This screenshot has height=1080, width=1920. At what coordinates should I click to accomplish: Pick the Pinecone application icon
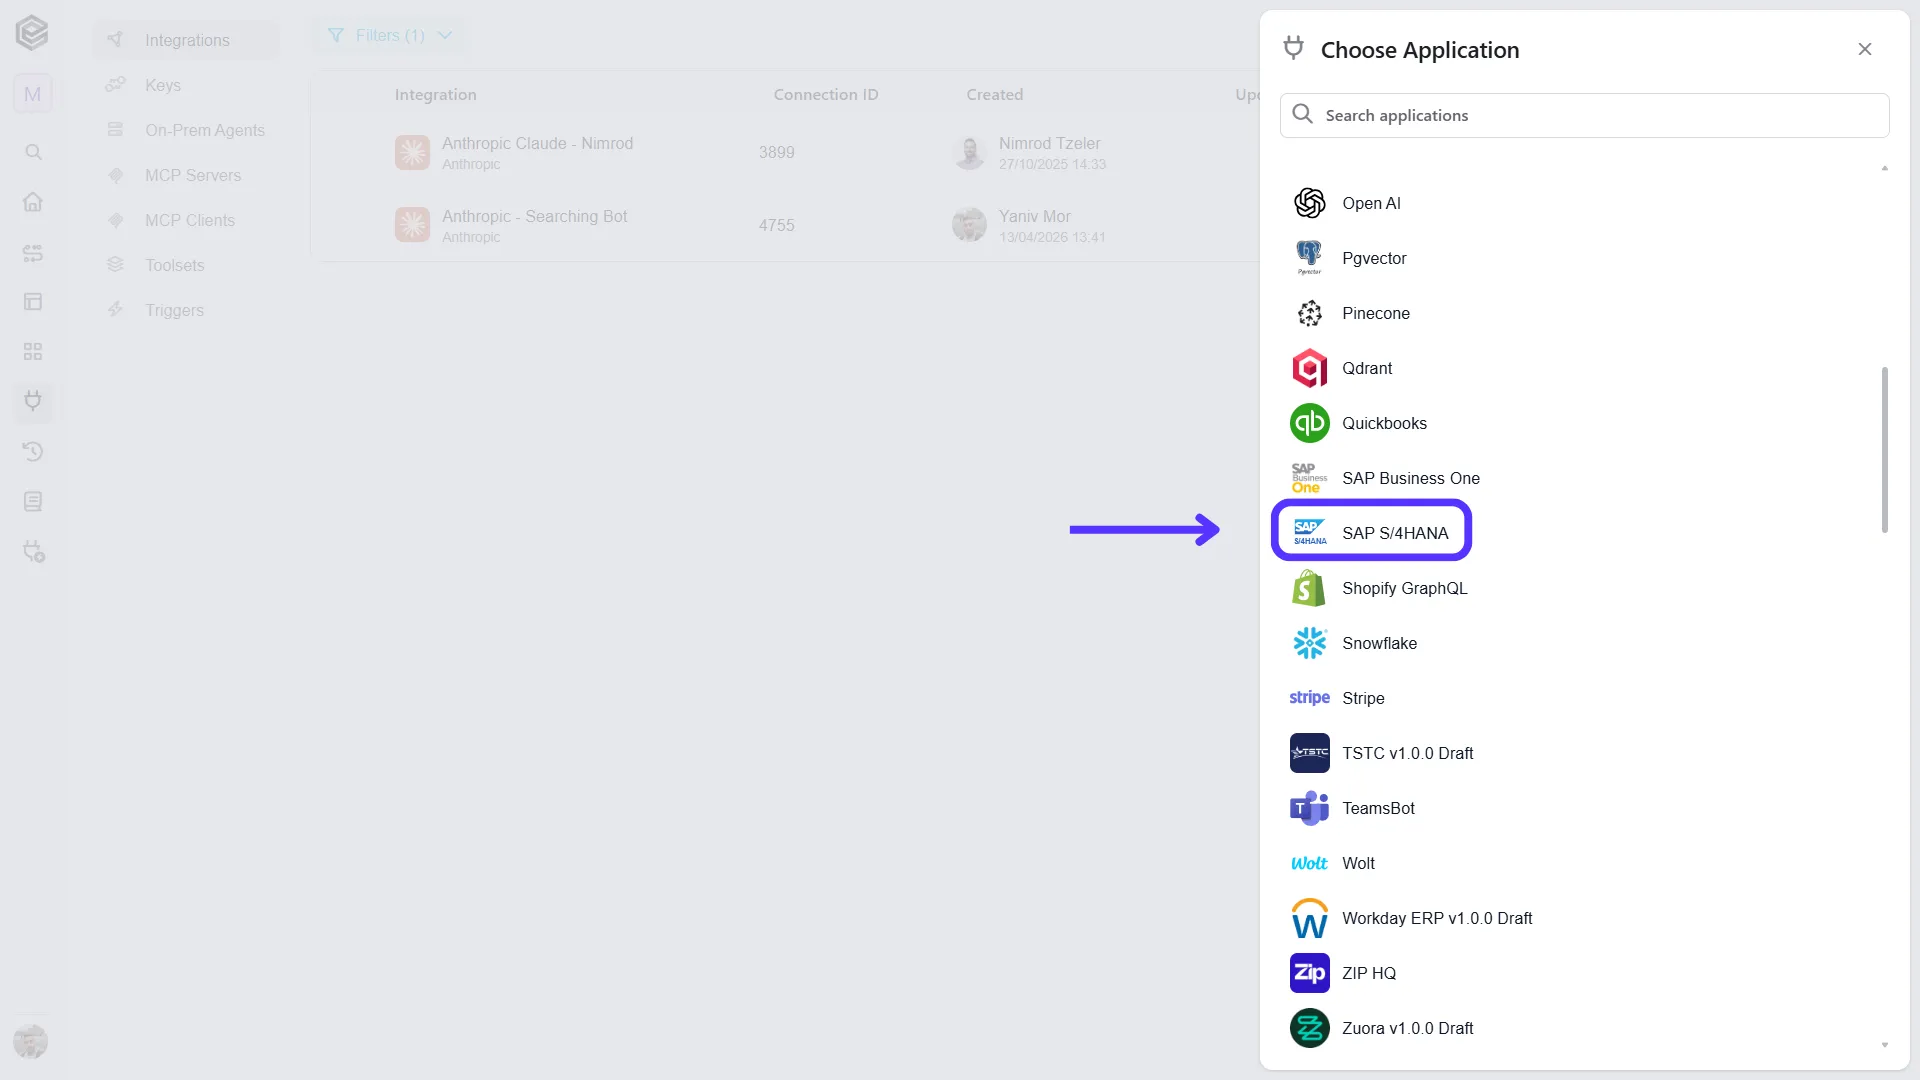(1309, 313)
